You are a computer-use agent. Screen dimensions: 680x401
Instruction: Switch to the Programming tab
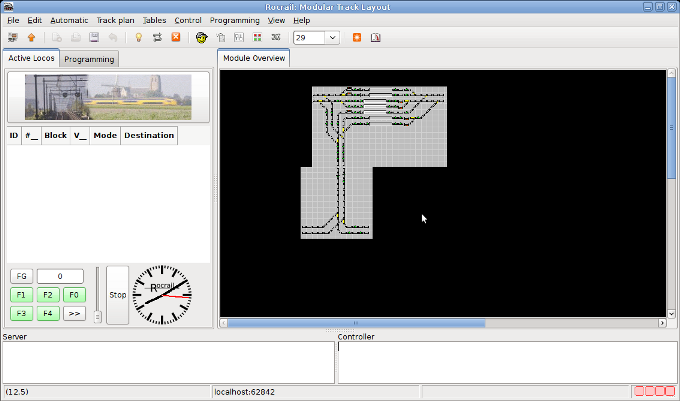pyautogui.click(x=90, y=59)
